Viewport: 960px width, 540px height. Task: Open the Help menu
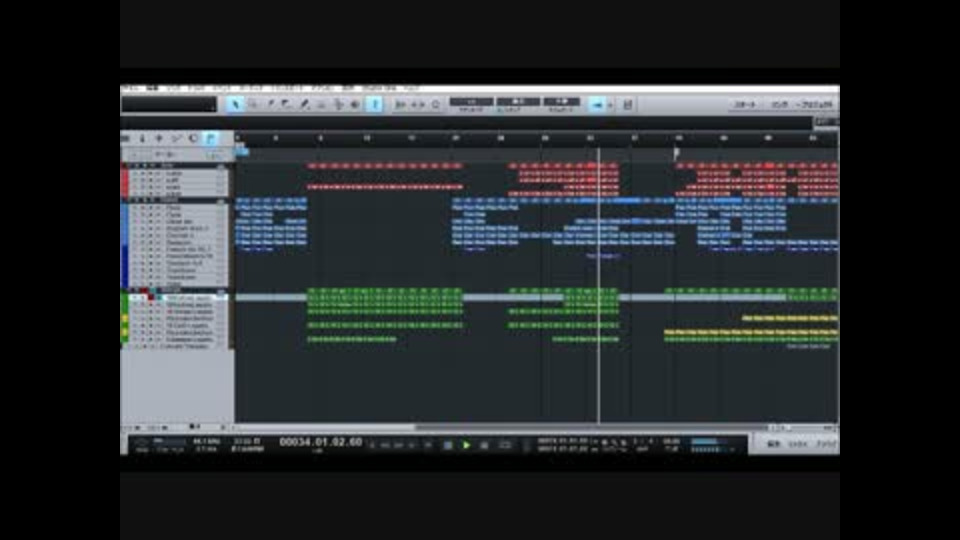[x=411, y=89]
